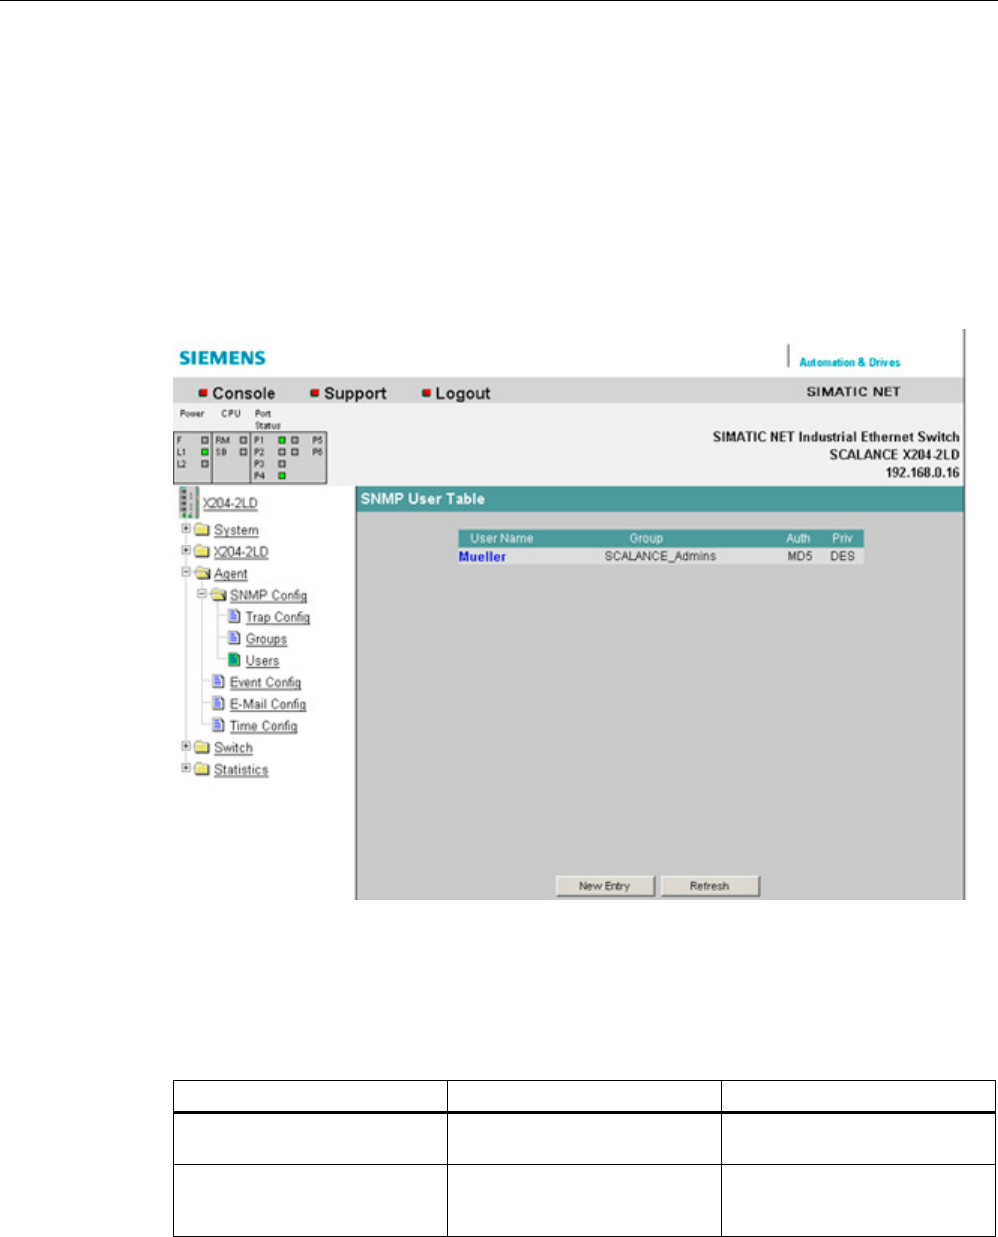The height and width of the screenshot is (1237, 998).
Task: Click the Event Config page icon
Action: point(218,681)
